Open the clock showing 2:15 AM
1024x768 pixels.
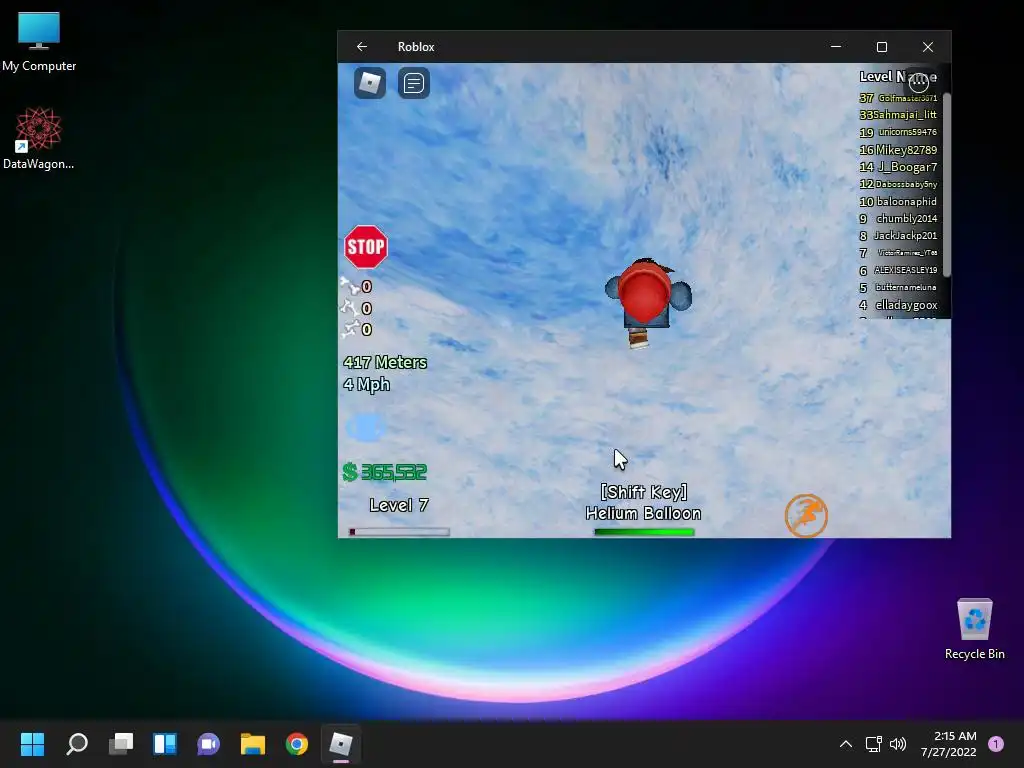pos(948,744)
